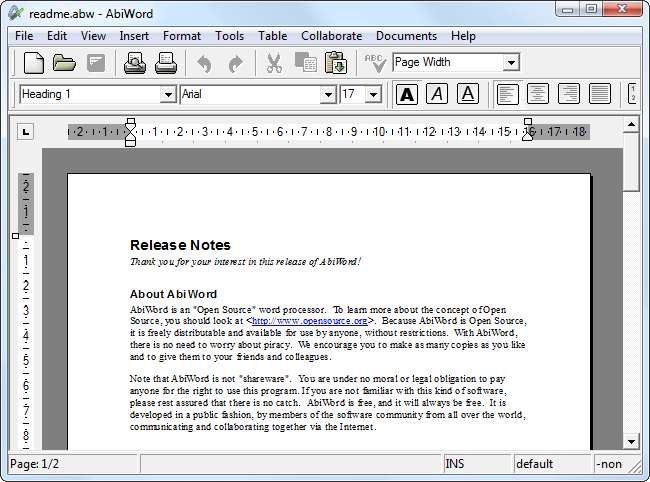The image size is (650, 482).
Task: Click the Save document icon
Action: tap(96, 63)
